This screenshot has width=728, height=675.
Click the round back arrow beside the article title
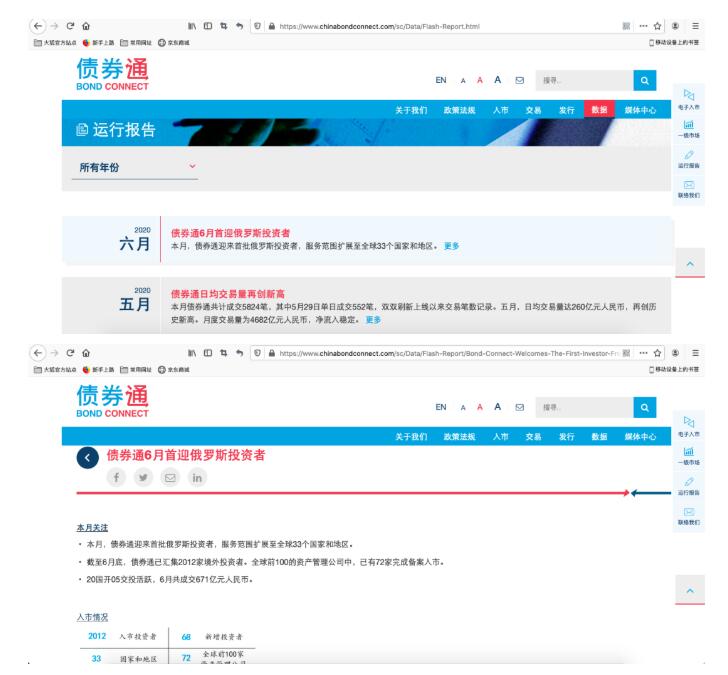pos(89,457)
